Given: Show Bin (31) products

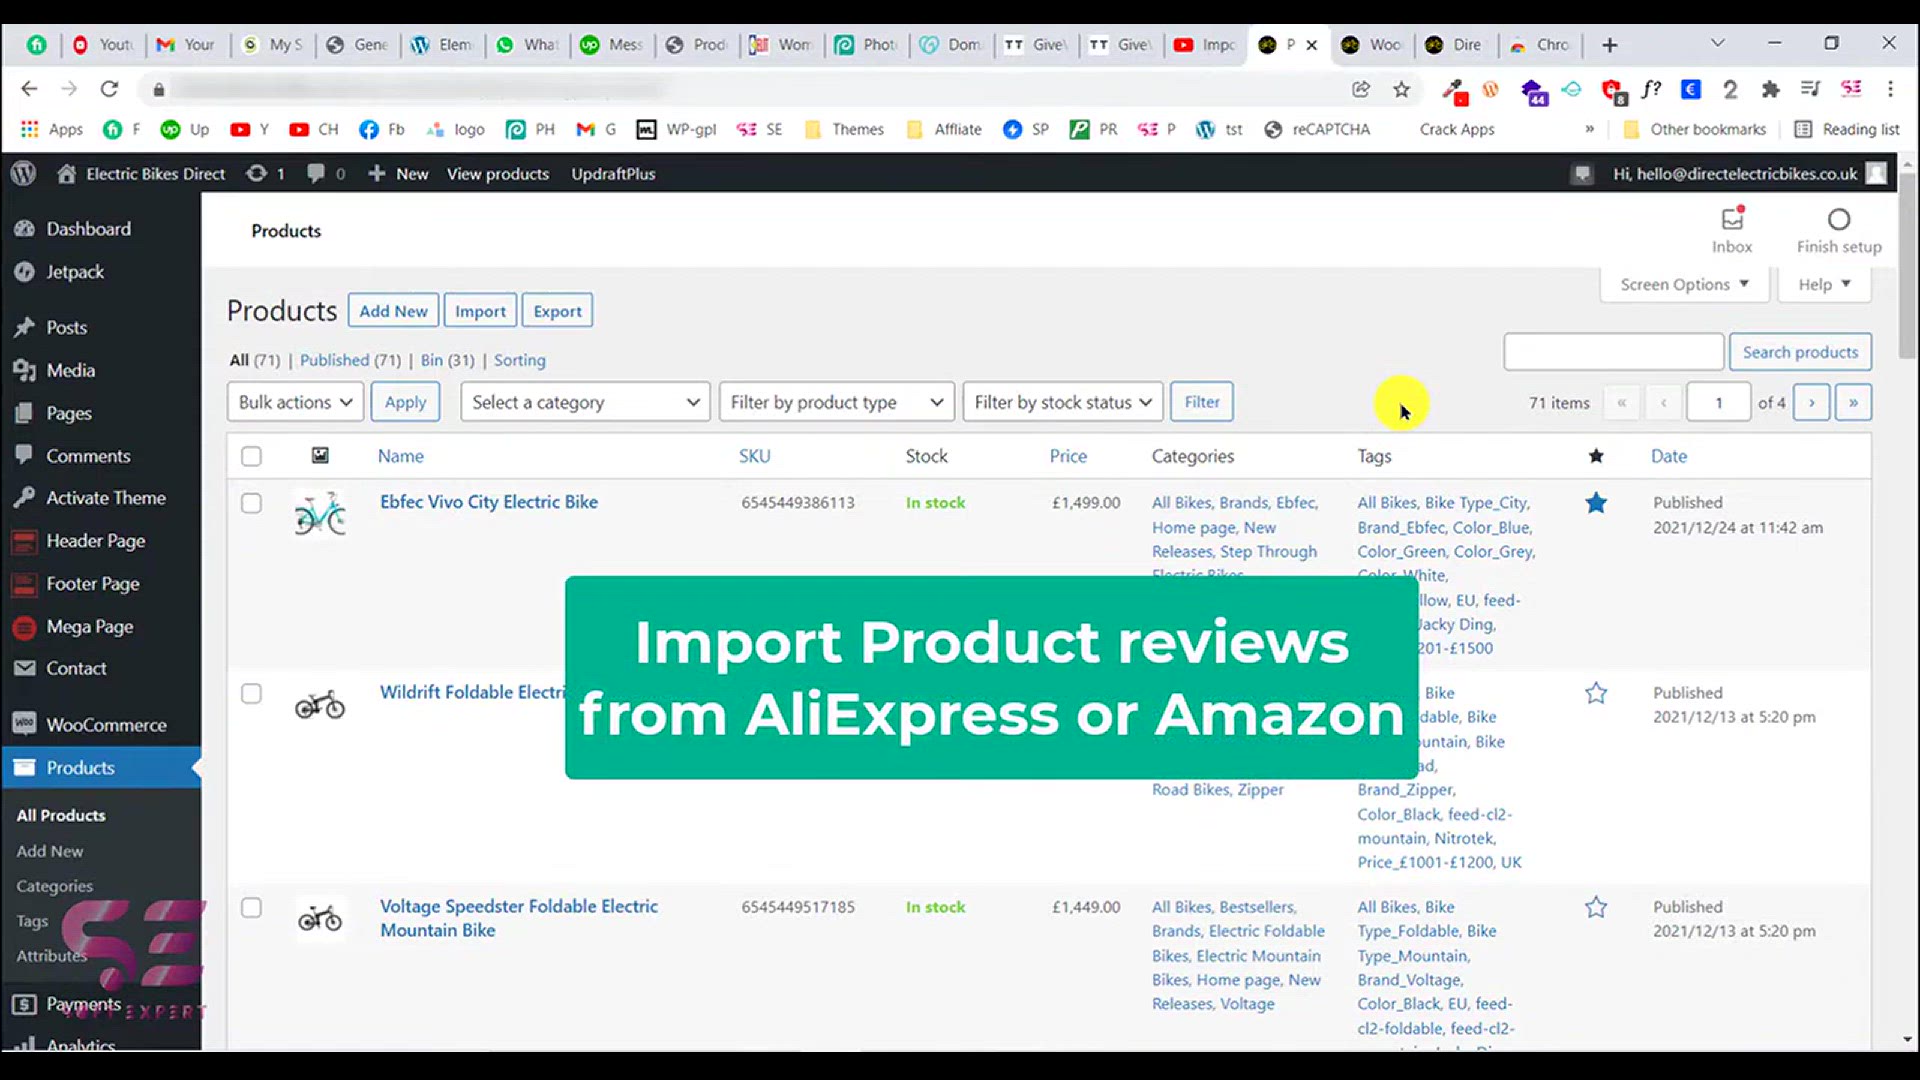Looking at the screenshot, I should tap(447, 360).
